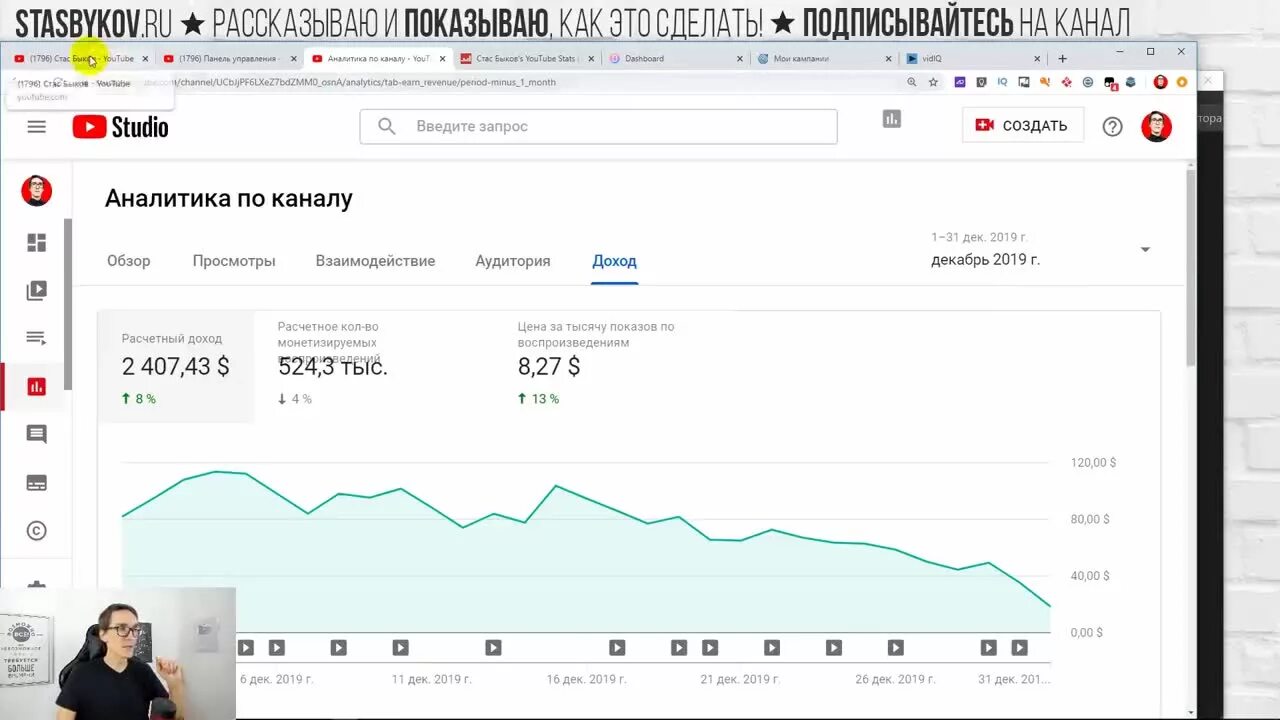
Task: Open the browser profile avatar in the toolbar
Action: click(x=1160, y=82)
